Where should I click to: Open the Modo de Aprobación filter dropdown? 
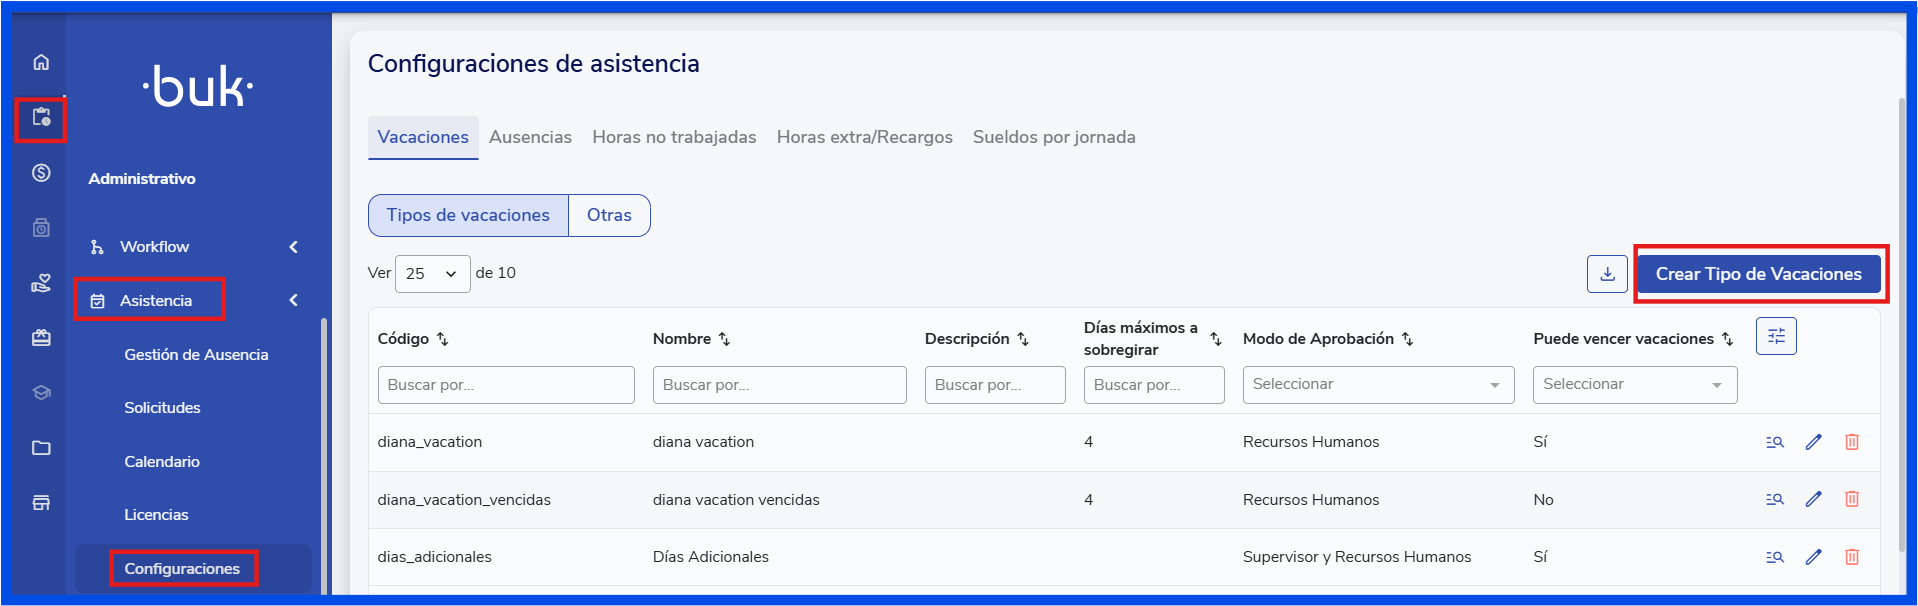pyautogui.click(x=1377, y=385)
